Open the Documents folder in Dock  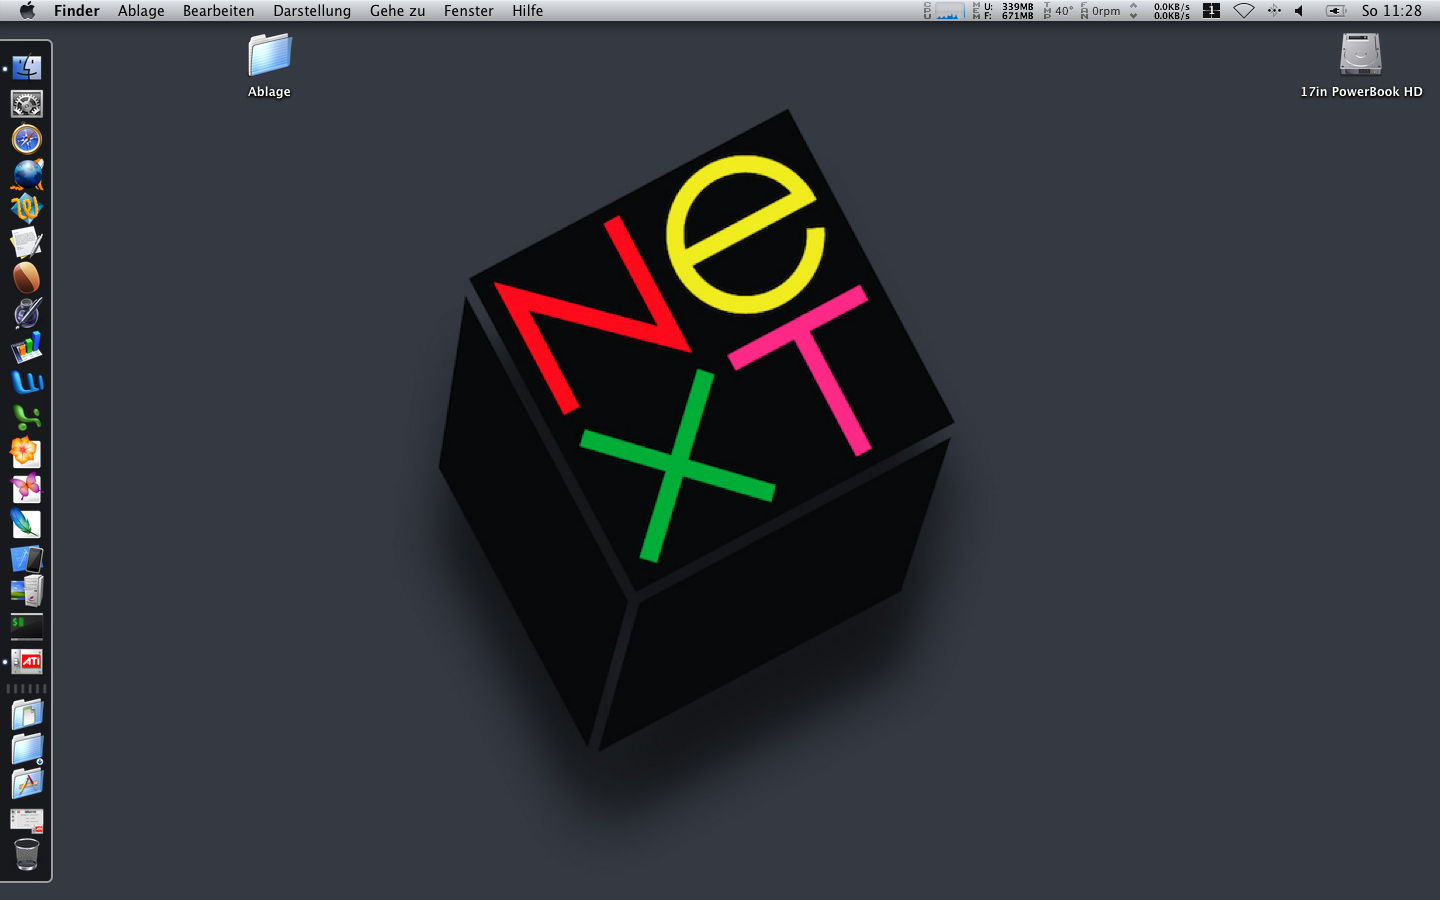pos(27,715)
